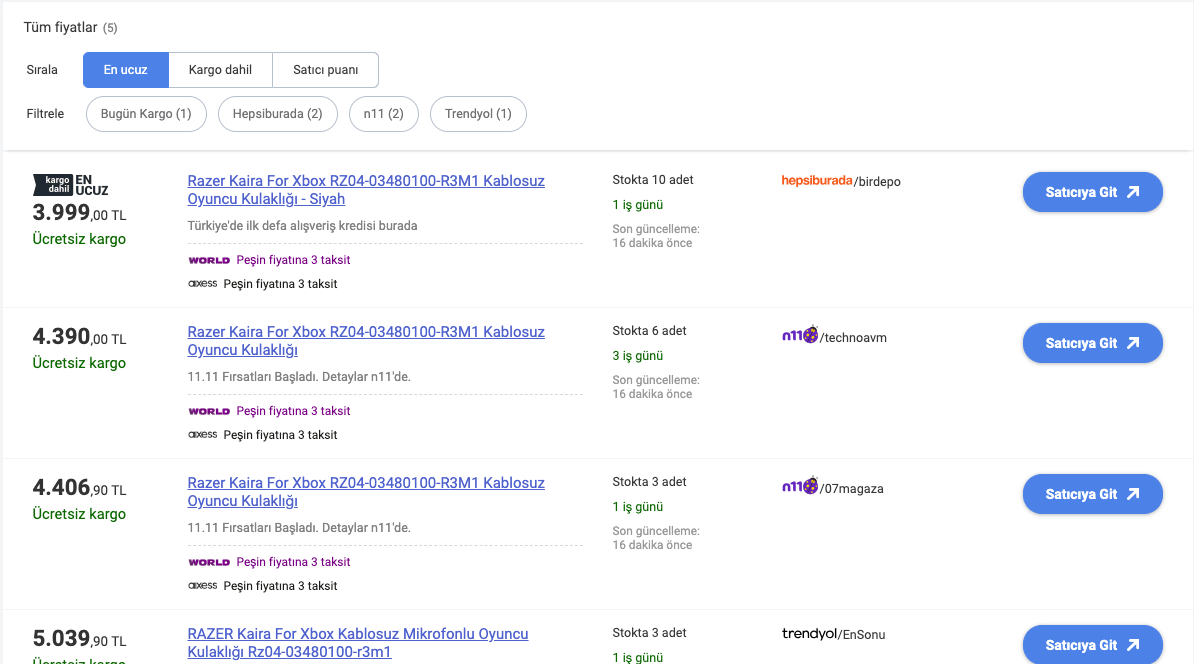
Task: Click 'Ücretsiz kargo' under 4.390,00 TL
Action: (79, 363)
